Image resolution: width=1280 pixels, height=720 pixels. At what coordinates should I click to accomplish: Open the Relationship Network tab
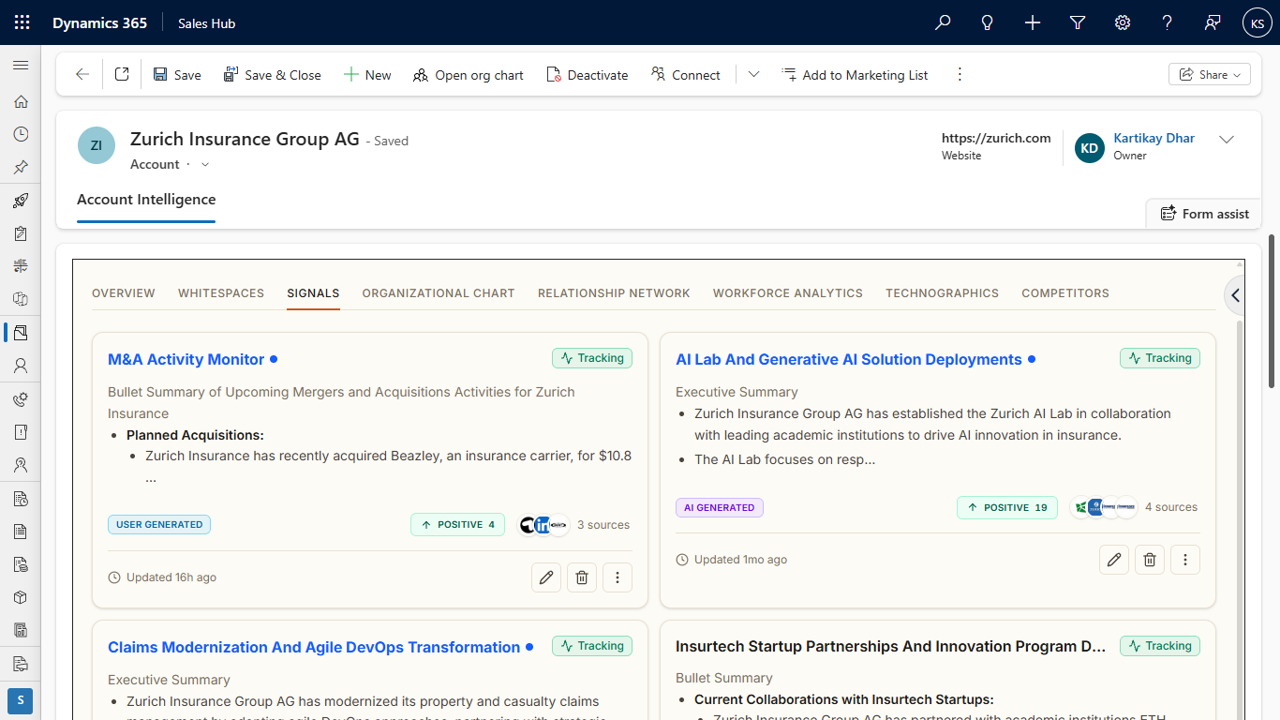pyautogui.click(x=614, y=293)
